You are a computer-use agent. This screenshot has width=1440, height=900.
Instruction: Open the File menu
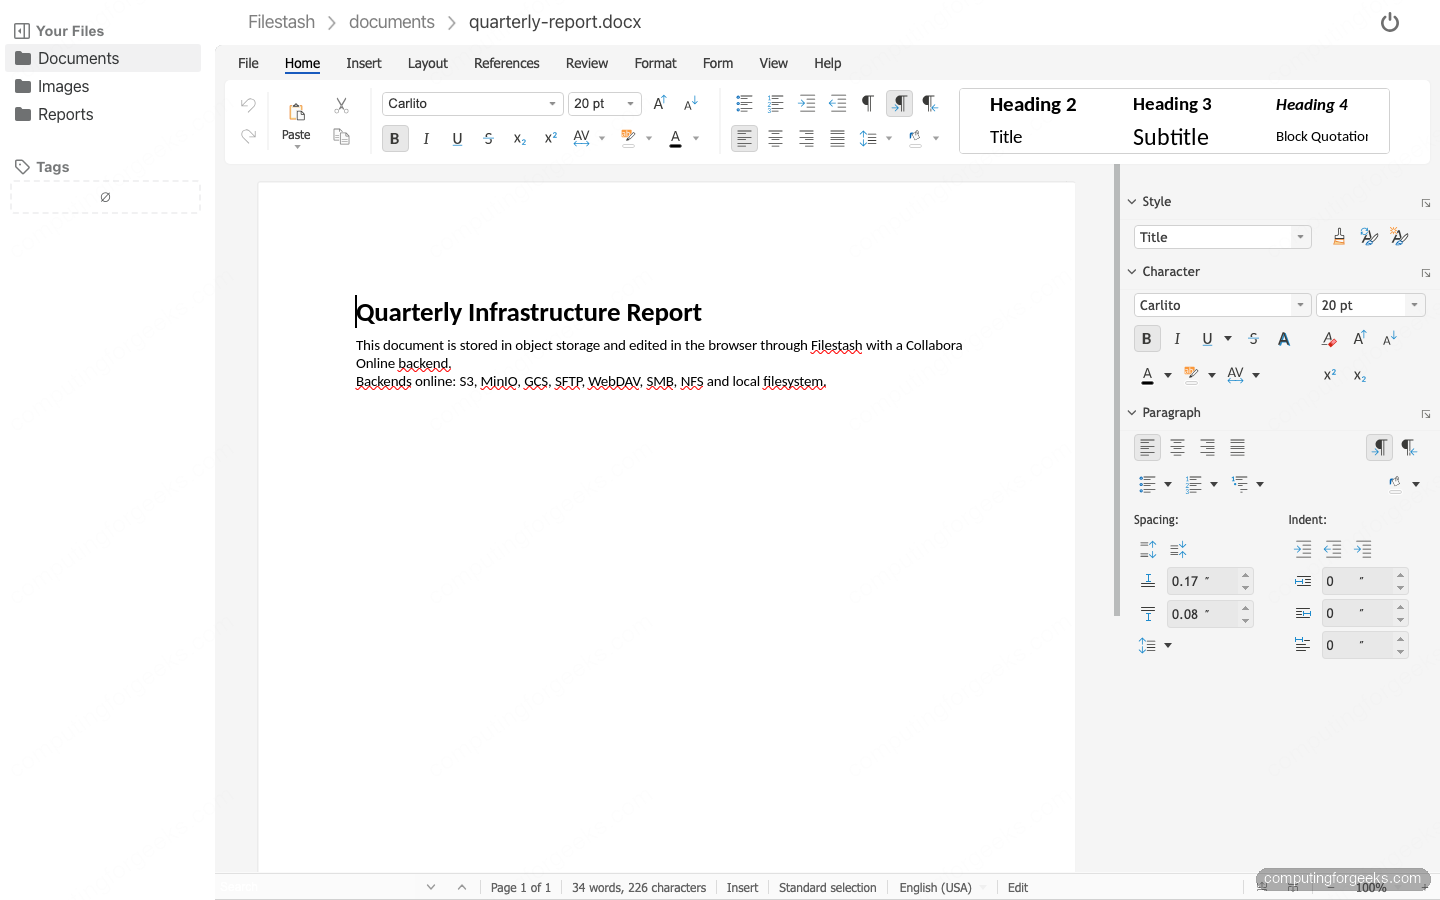248,63
